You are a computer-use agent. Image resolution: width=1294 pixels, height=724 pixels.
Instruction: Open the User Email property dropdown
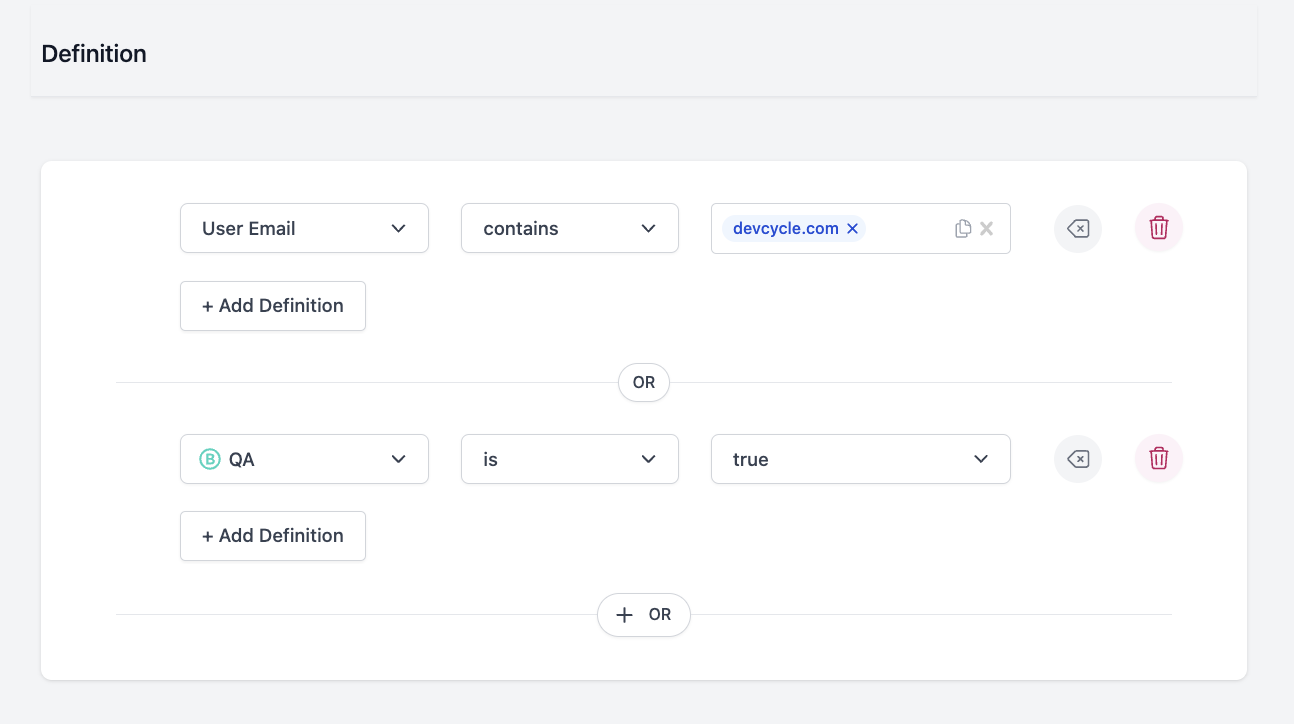304,229
